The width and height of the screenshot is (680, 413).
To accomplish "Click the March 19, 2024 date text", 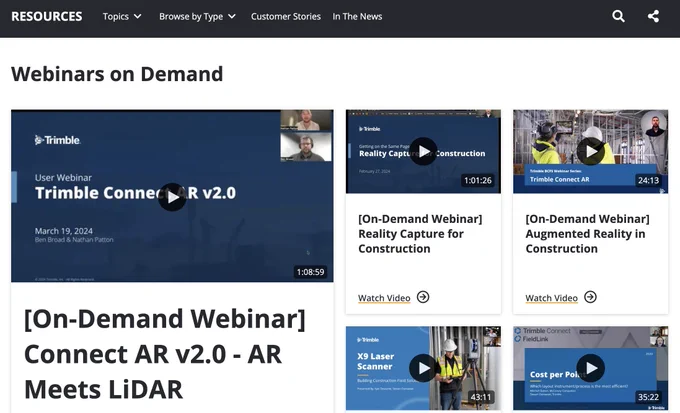I will coord(64,231).
